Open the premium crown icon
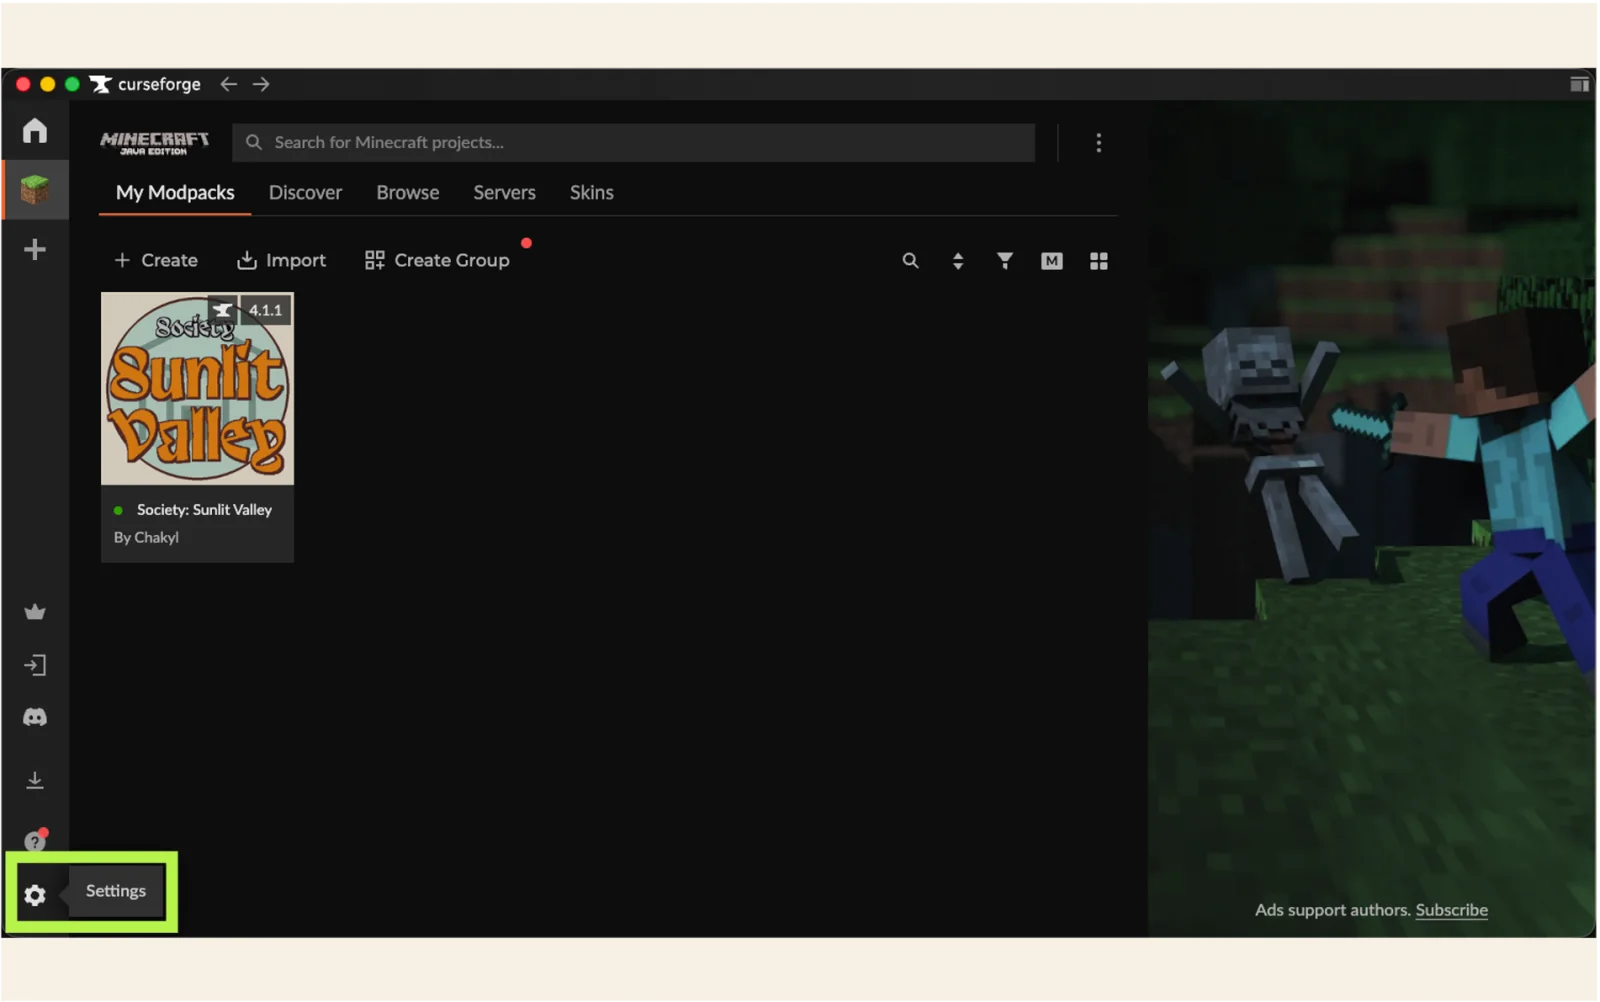Image resolution: width=1600 pixels, height=1002 pixels. point(35,612)
